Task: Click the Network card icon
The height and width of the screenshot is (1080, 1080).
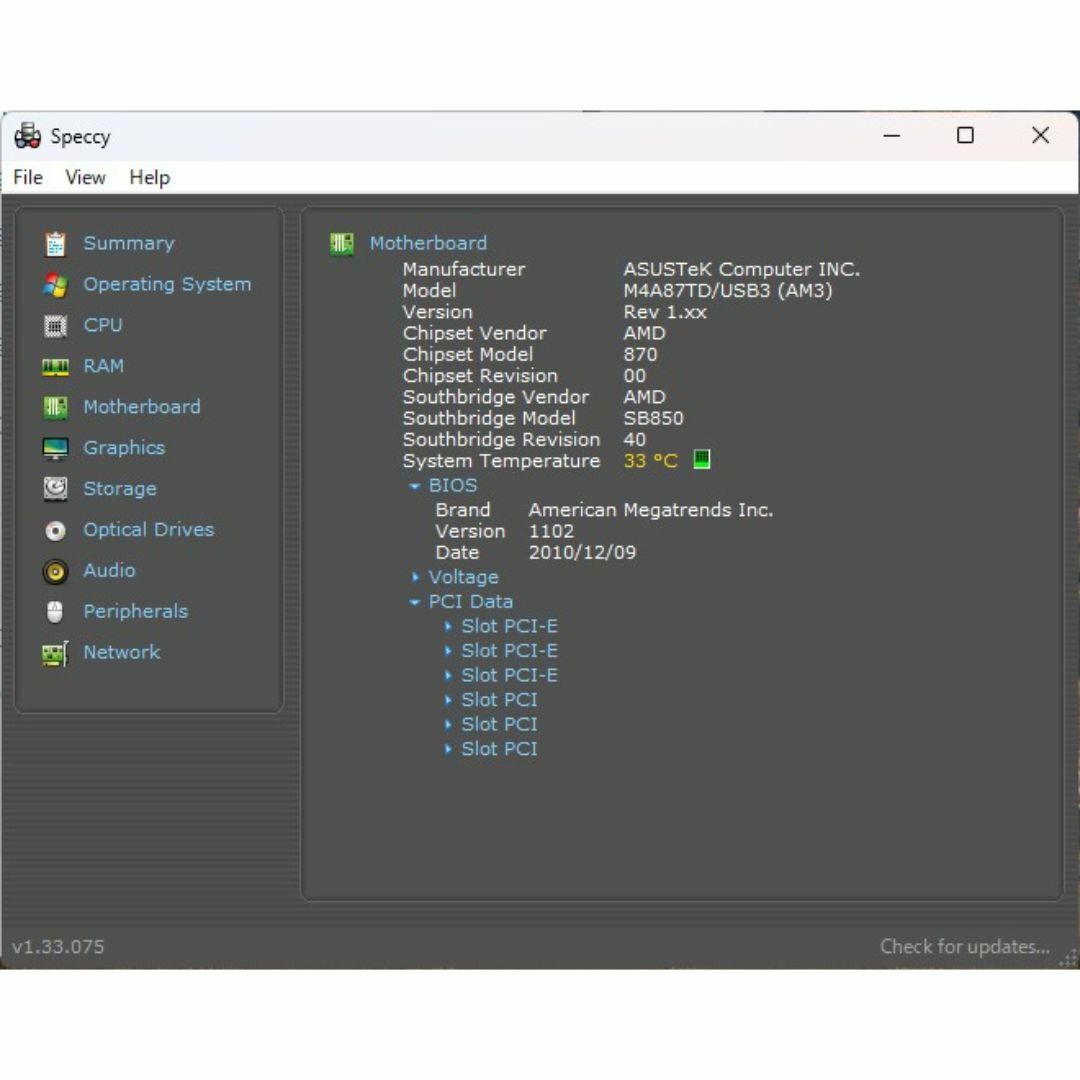Action: 55,653
